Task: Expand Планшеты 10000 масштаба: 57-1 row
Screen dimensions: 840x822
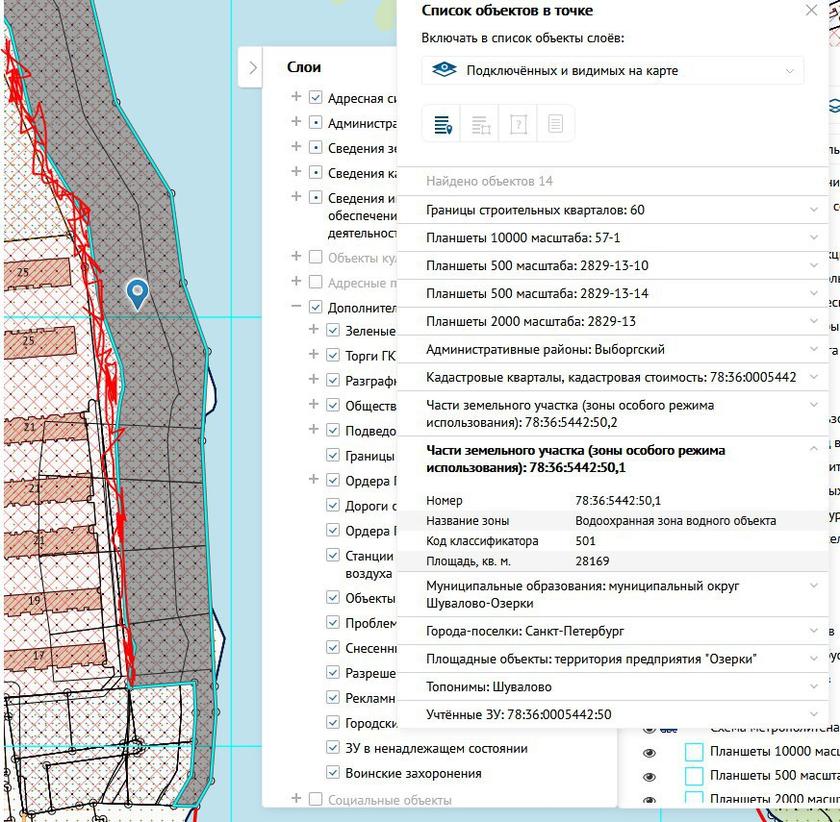Action: coord(613,238)
